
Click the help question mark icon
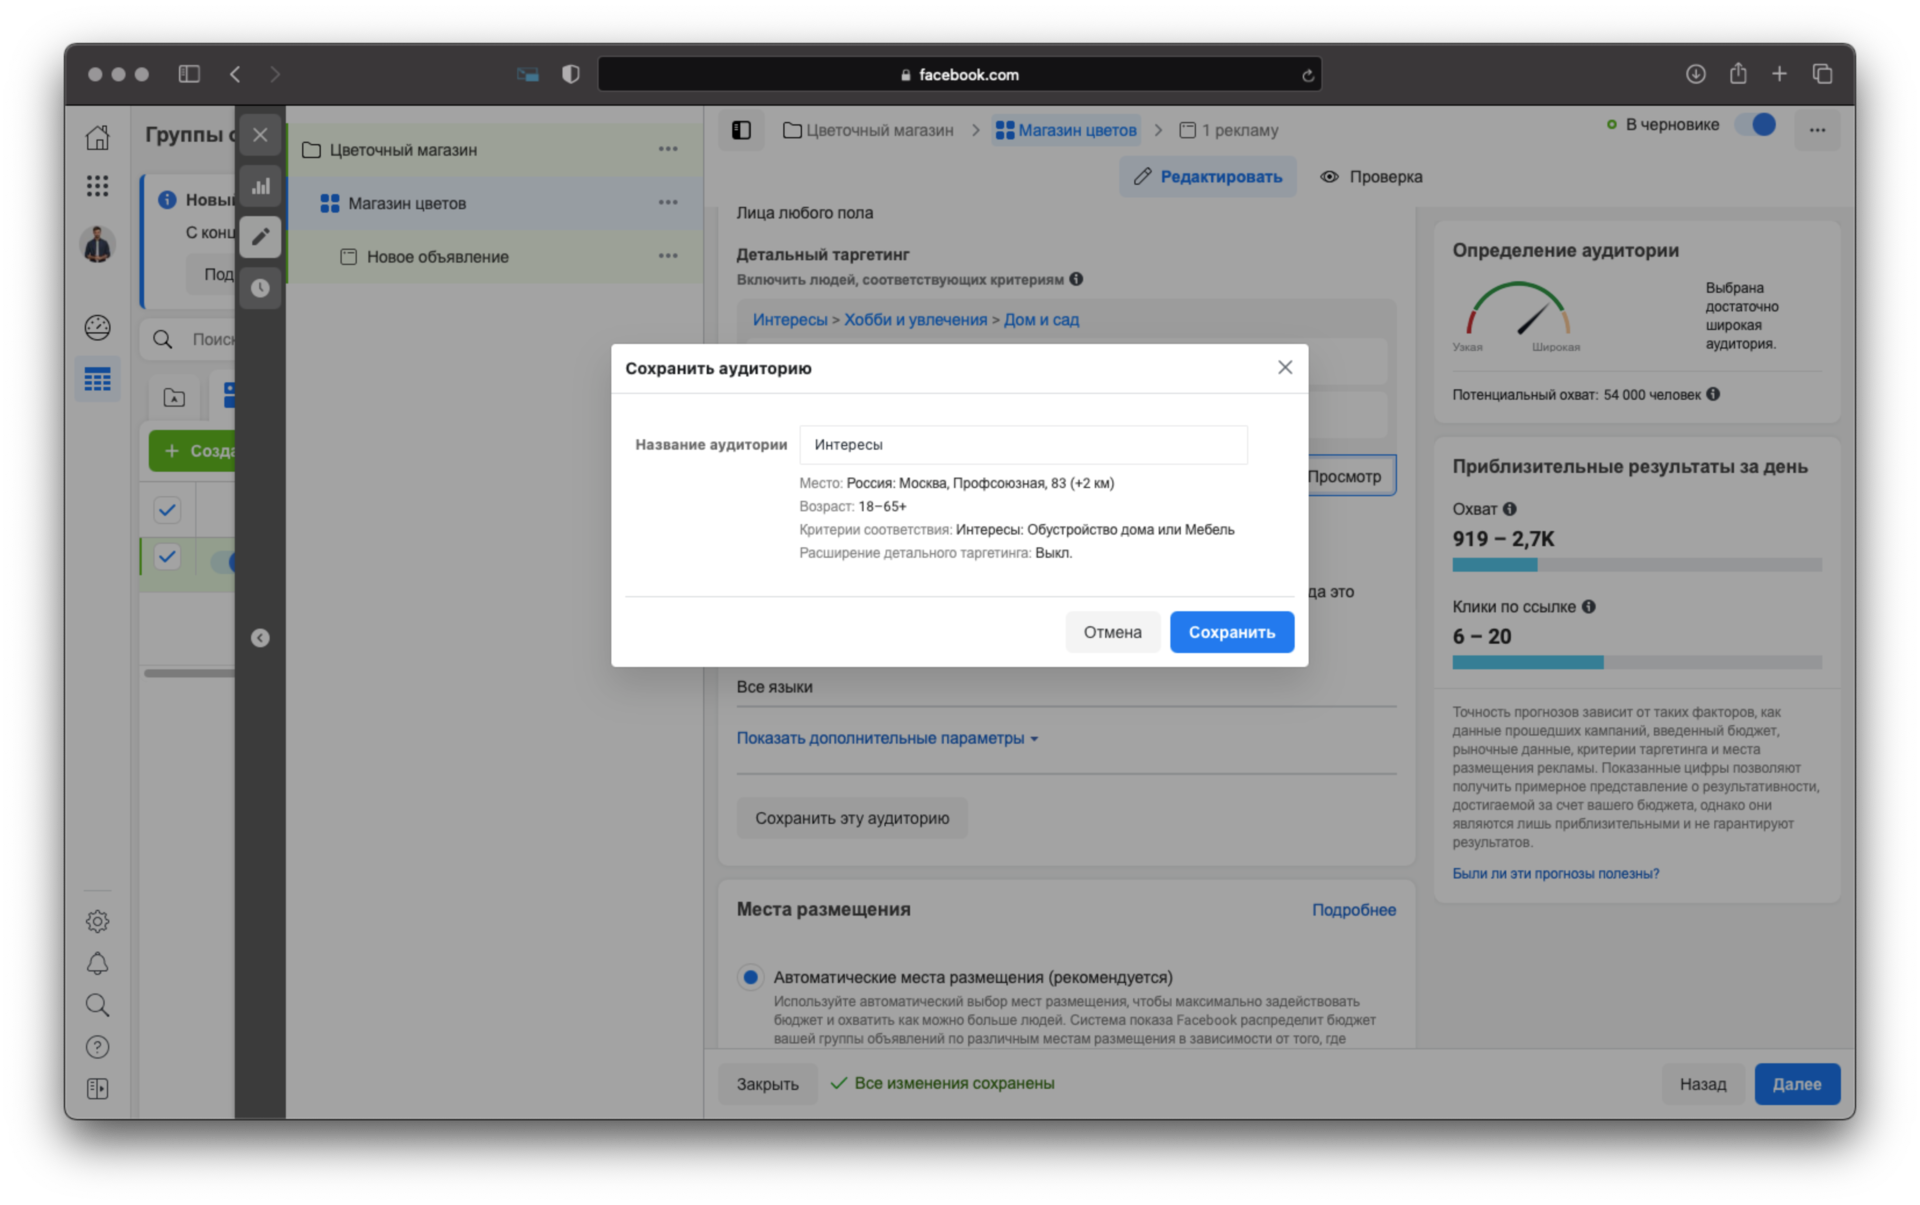[x=99, y=1047]
